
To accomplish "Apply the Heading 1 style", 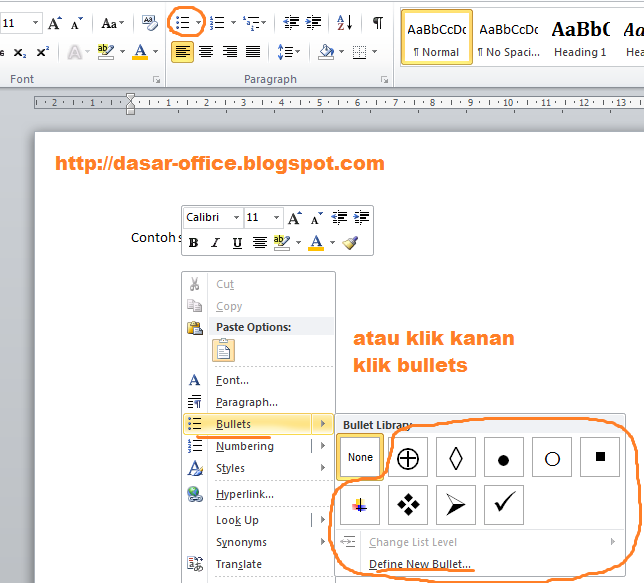I will pyautogui.click(x=580, y=38).
